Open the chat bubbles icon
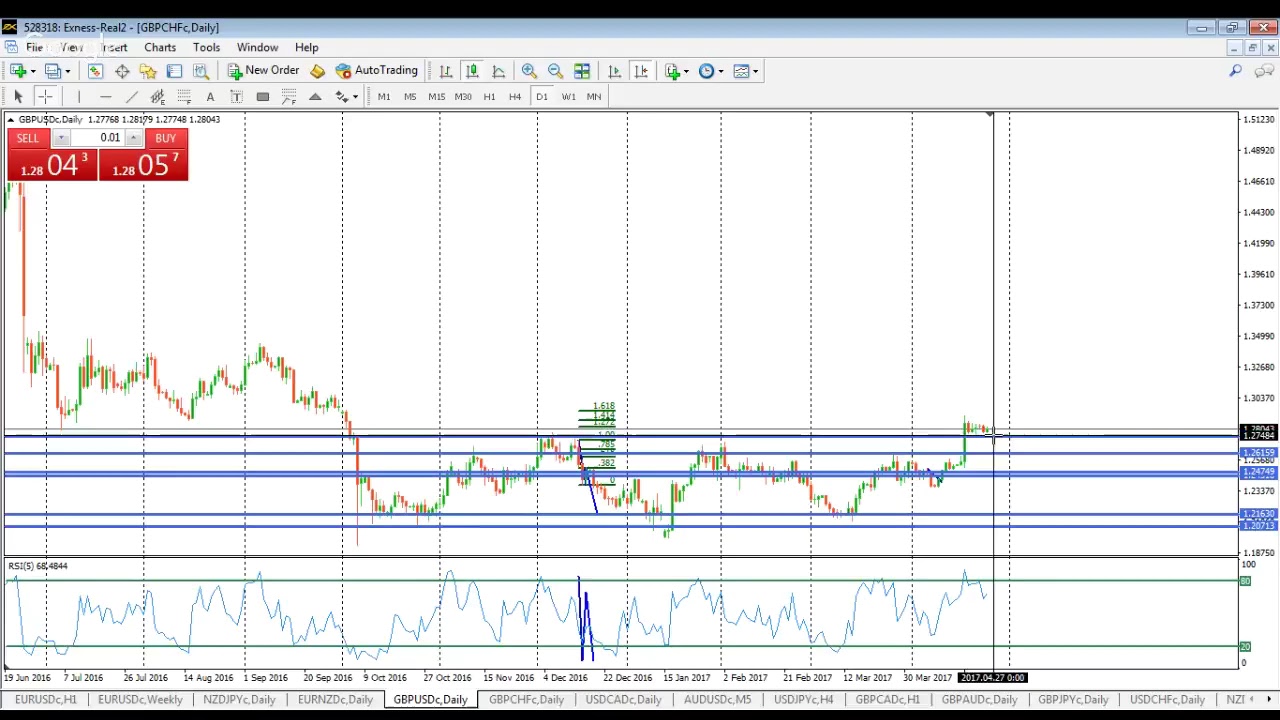The width and height of the screenshot is (1280, 720). pos(1264,71)
